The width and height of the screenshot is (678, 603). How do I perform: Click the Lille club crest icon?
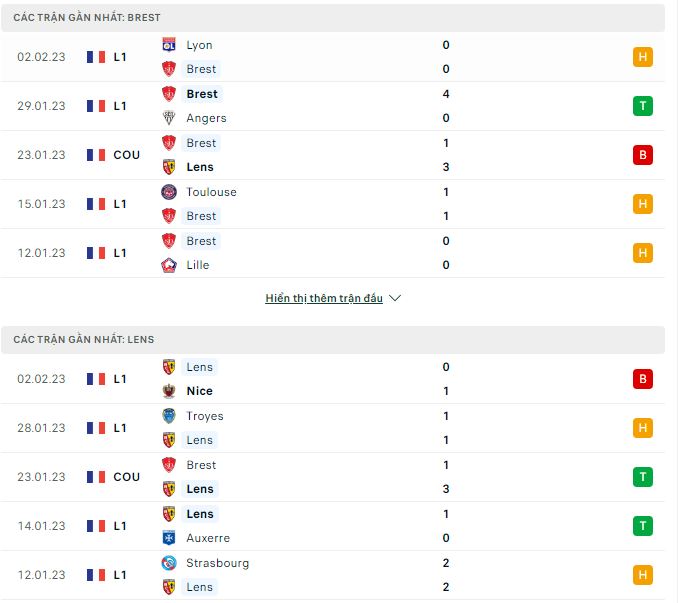click(169, 265)
